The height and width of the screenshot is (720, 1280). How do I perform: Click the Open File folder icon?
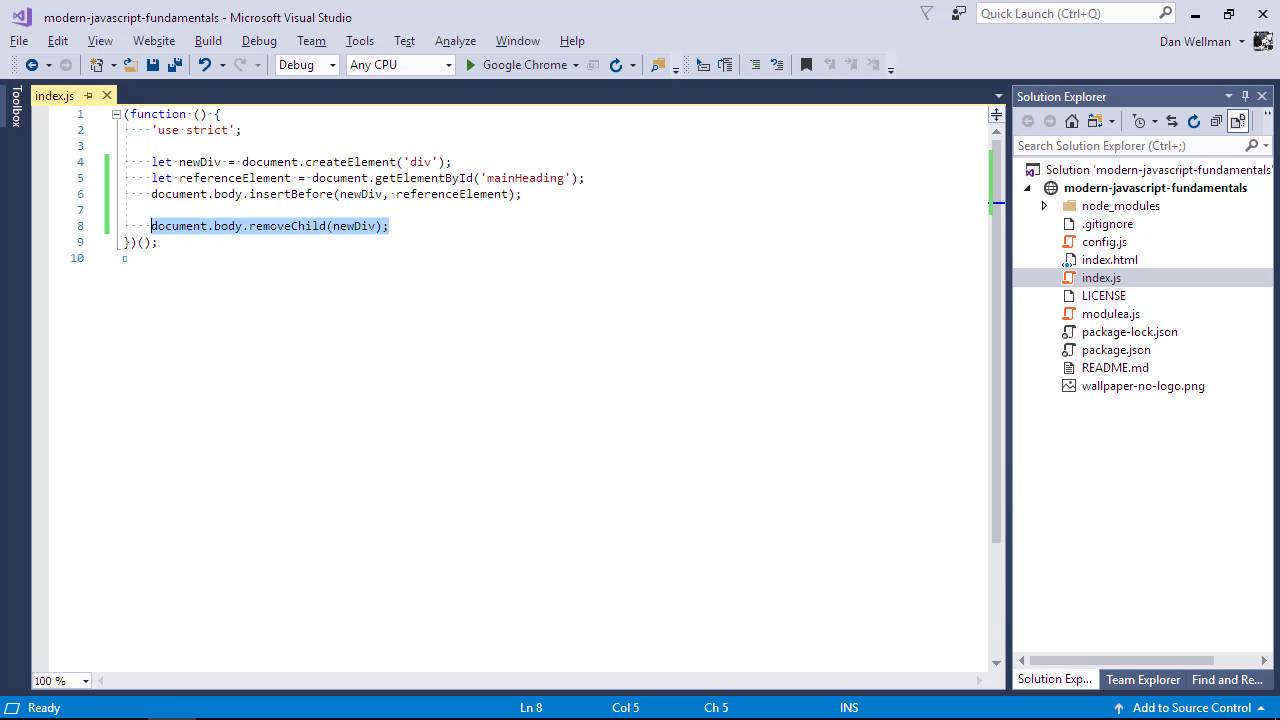[131, 65]
